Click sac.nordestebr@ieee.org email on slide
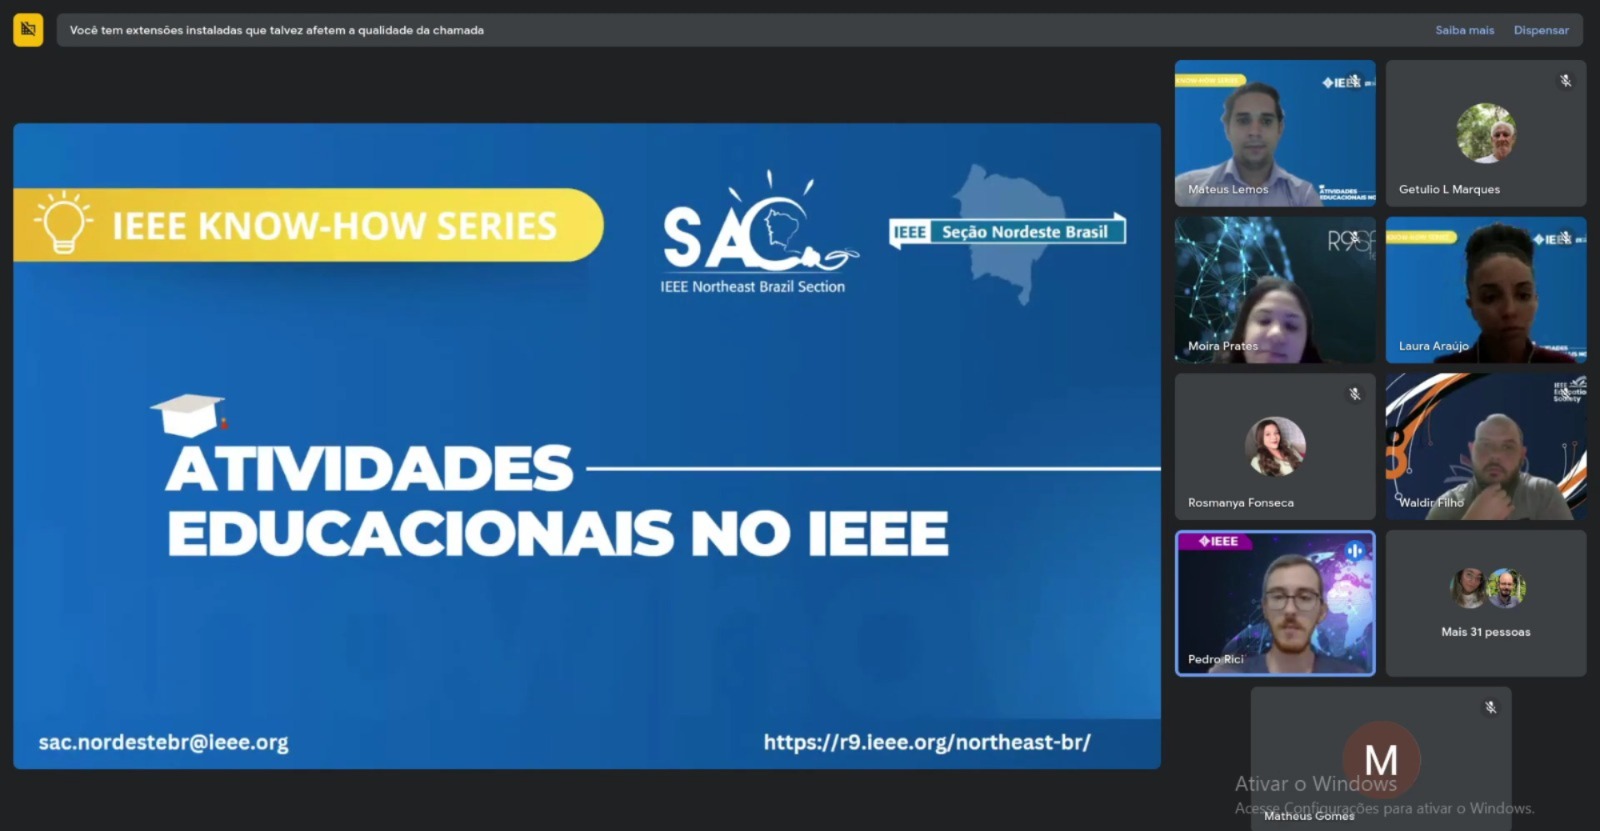This screenshot has width=1600, height=831. 163,742
